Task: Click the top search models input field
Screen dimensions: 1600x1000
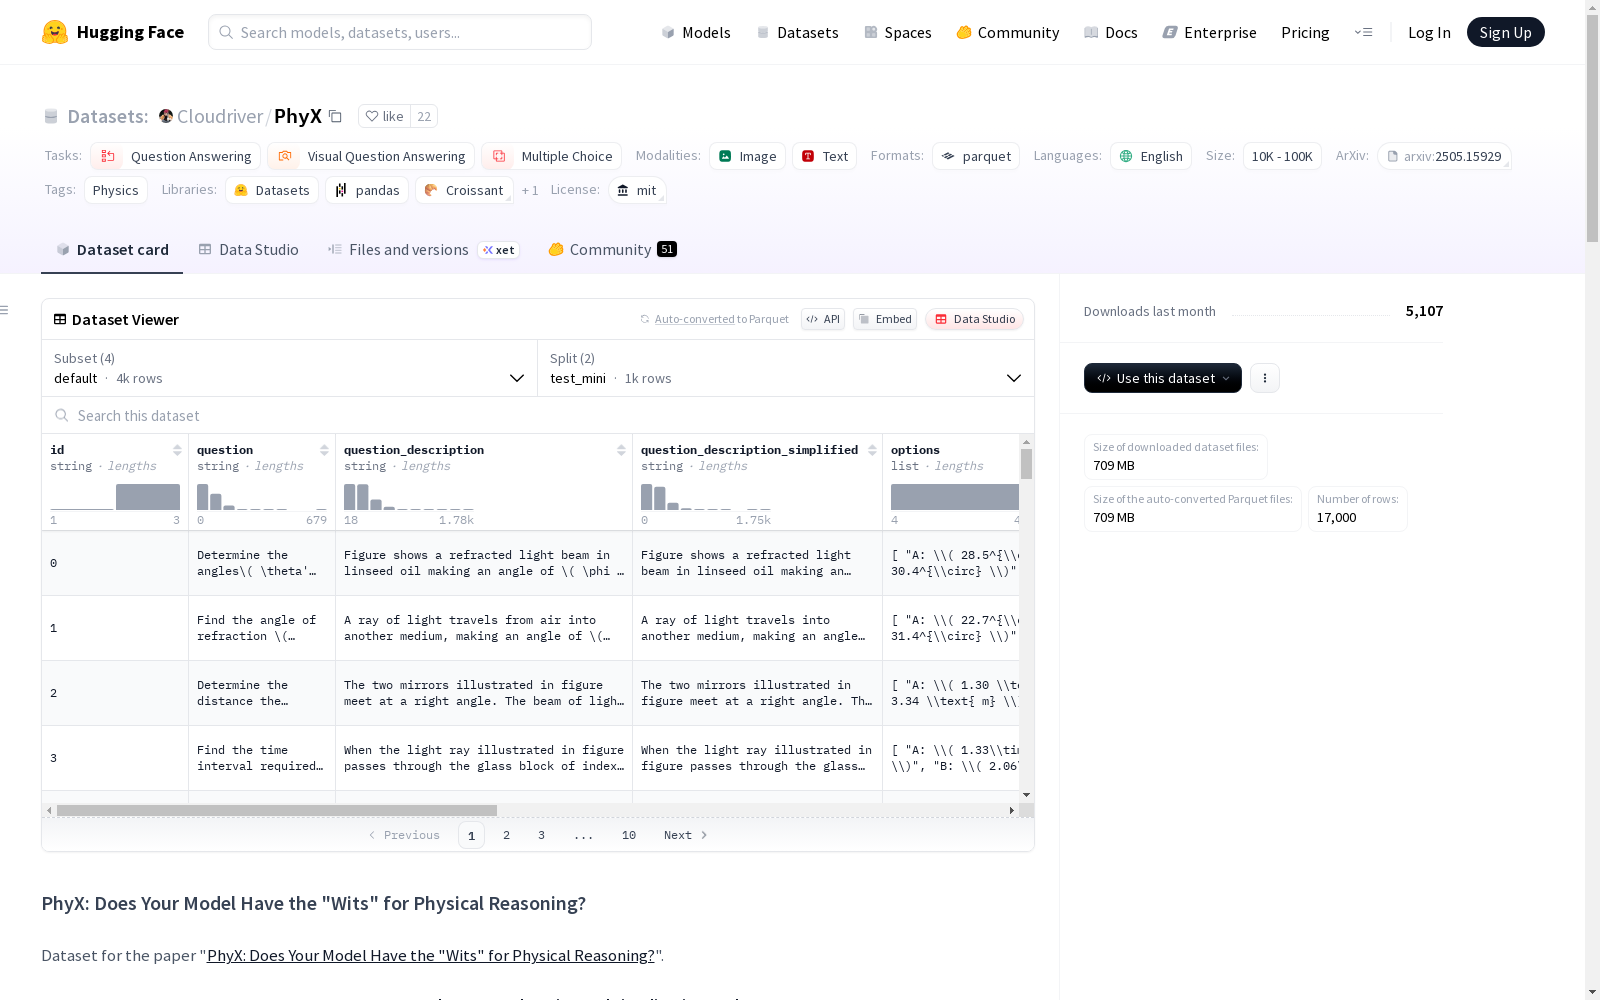Action: click(x=400, y=32)
